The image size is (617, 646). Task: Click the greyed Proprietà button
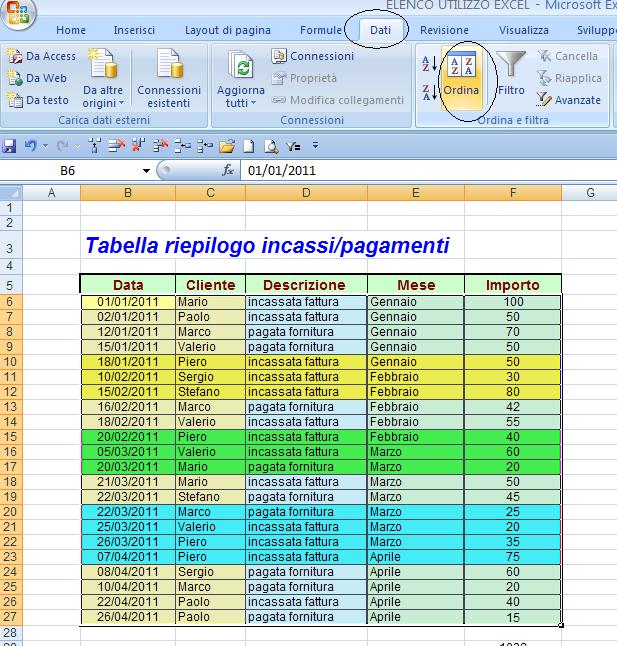coord(304,78)
